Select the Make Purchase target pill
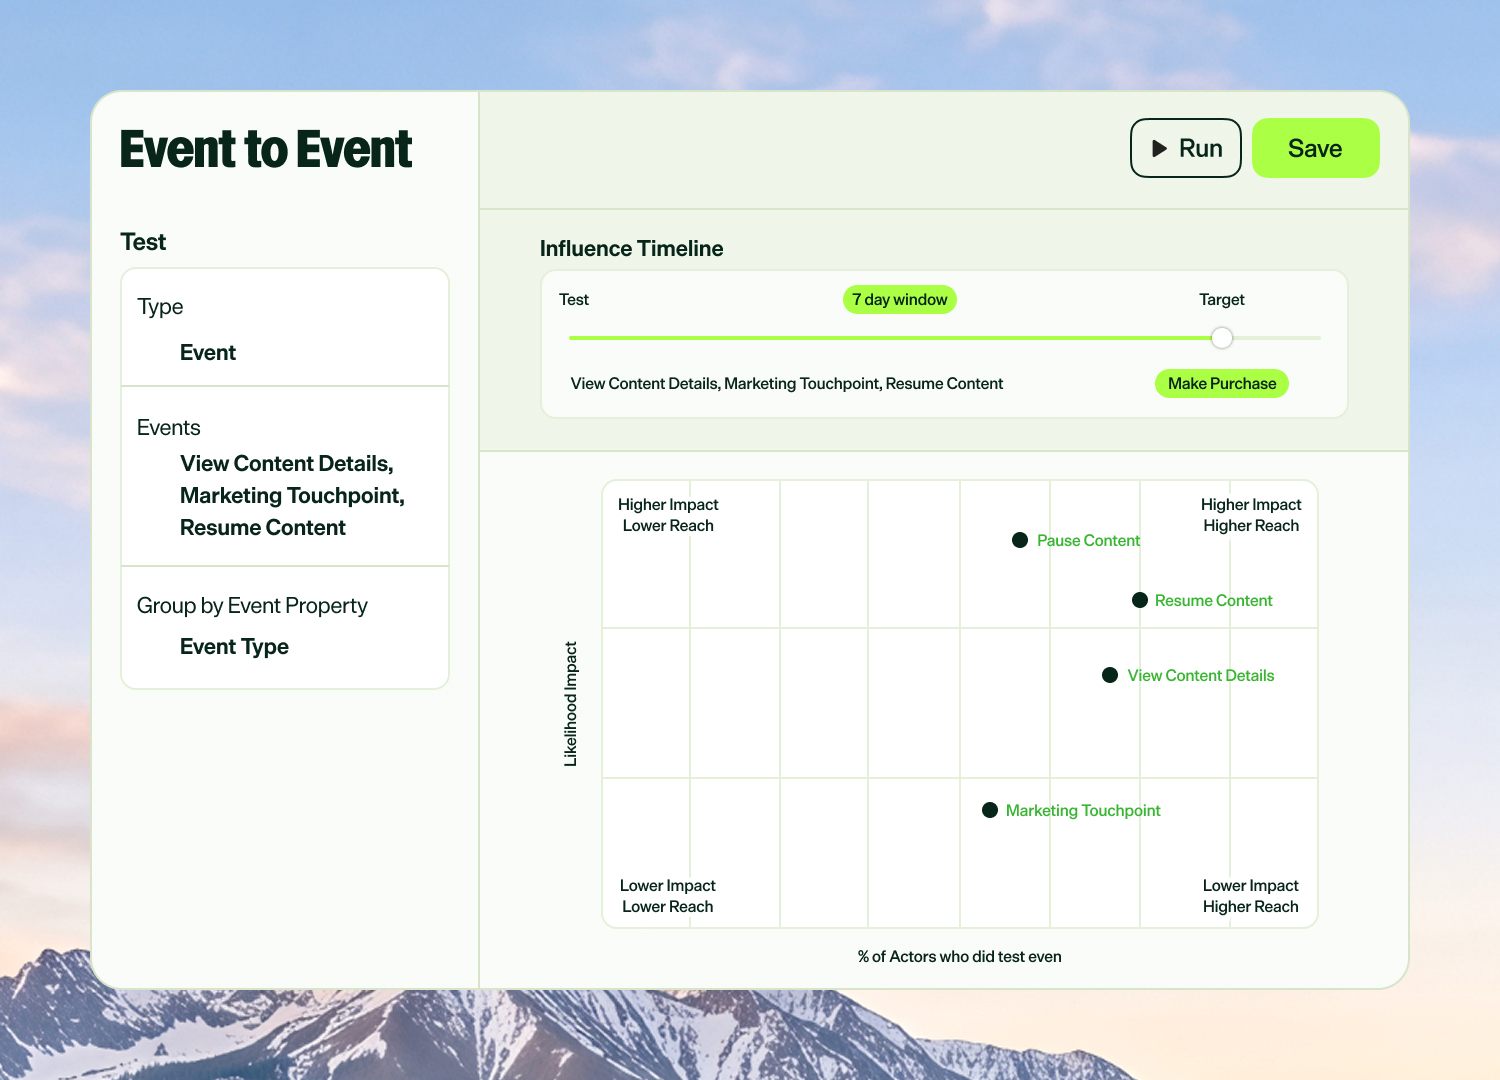 [x=1222, y=384]
